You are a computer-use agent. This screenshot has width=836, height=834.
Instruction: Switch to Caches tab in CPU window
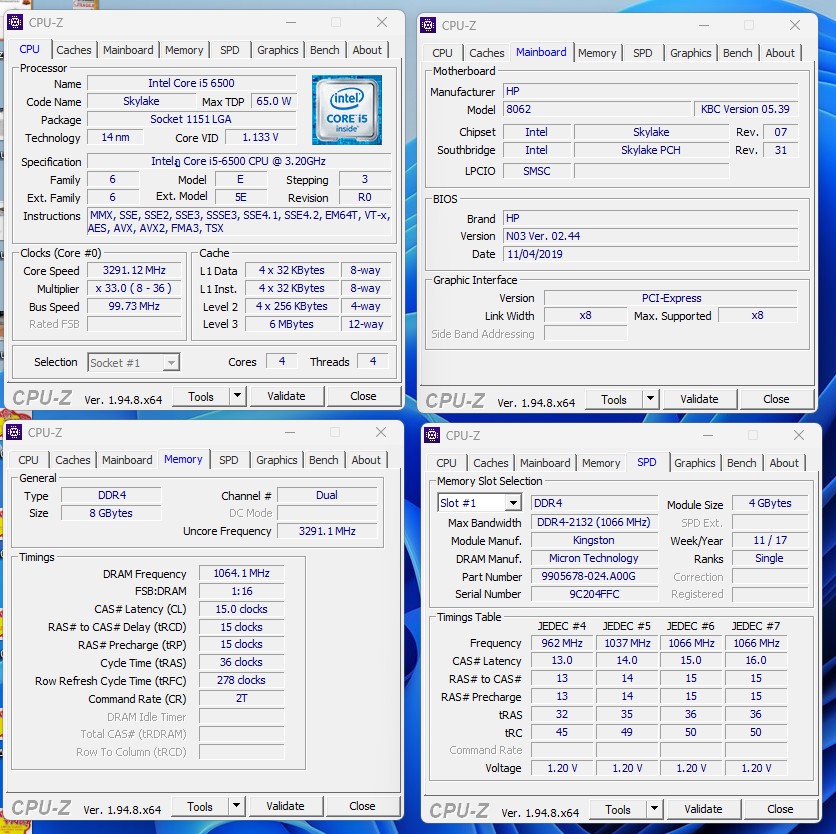click(x=74, y=50)
